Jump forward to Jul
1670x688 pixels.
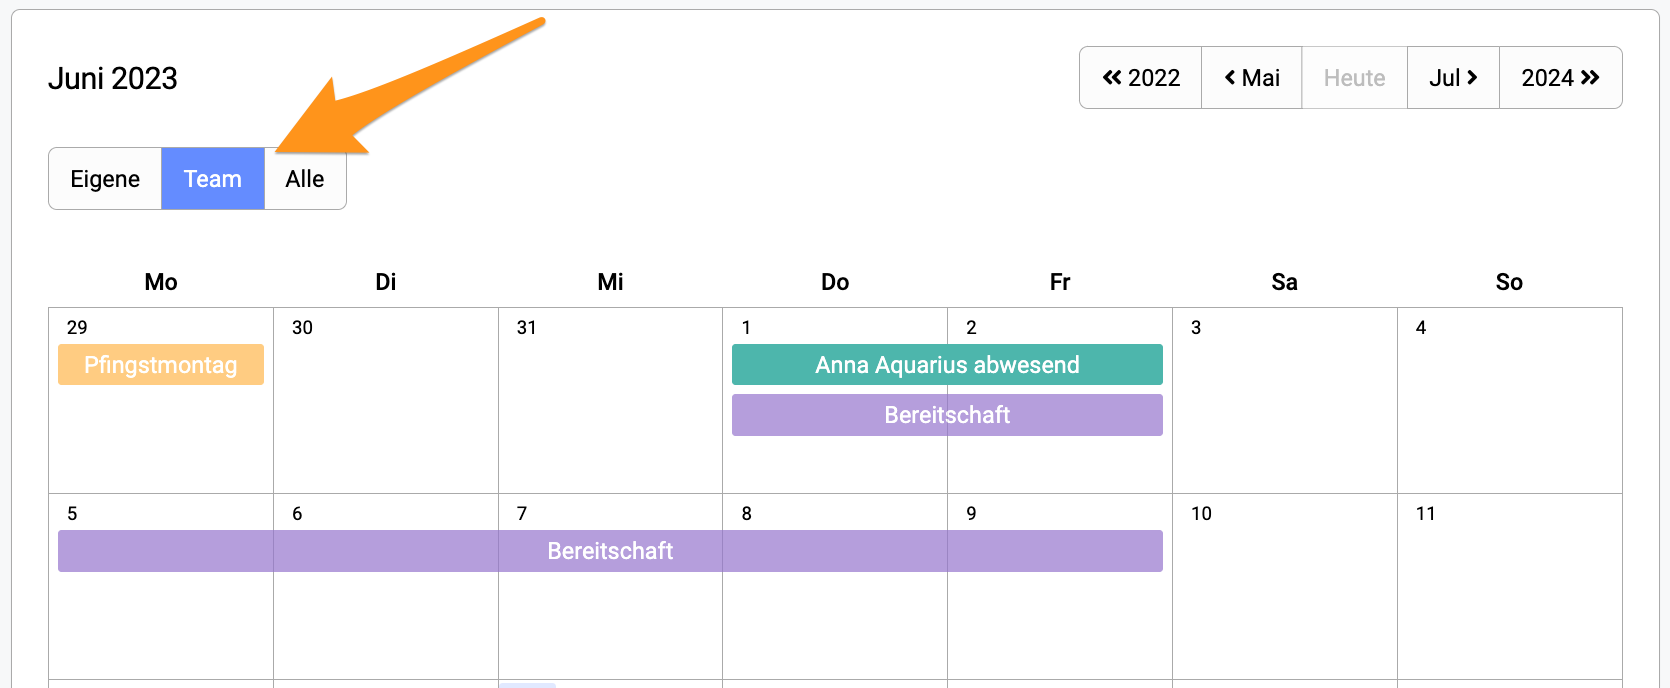pos(1453,78)
